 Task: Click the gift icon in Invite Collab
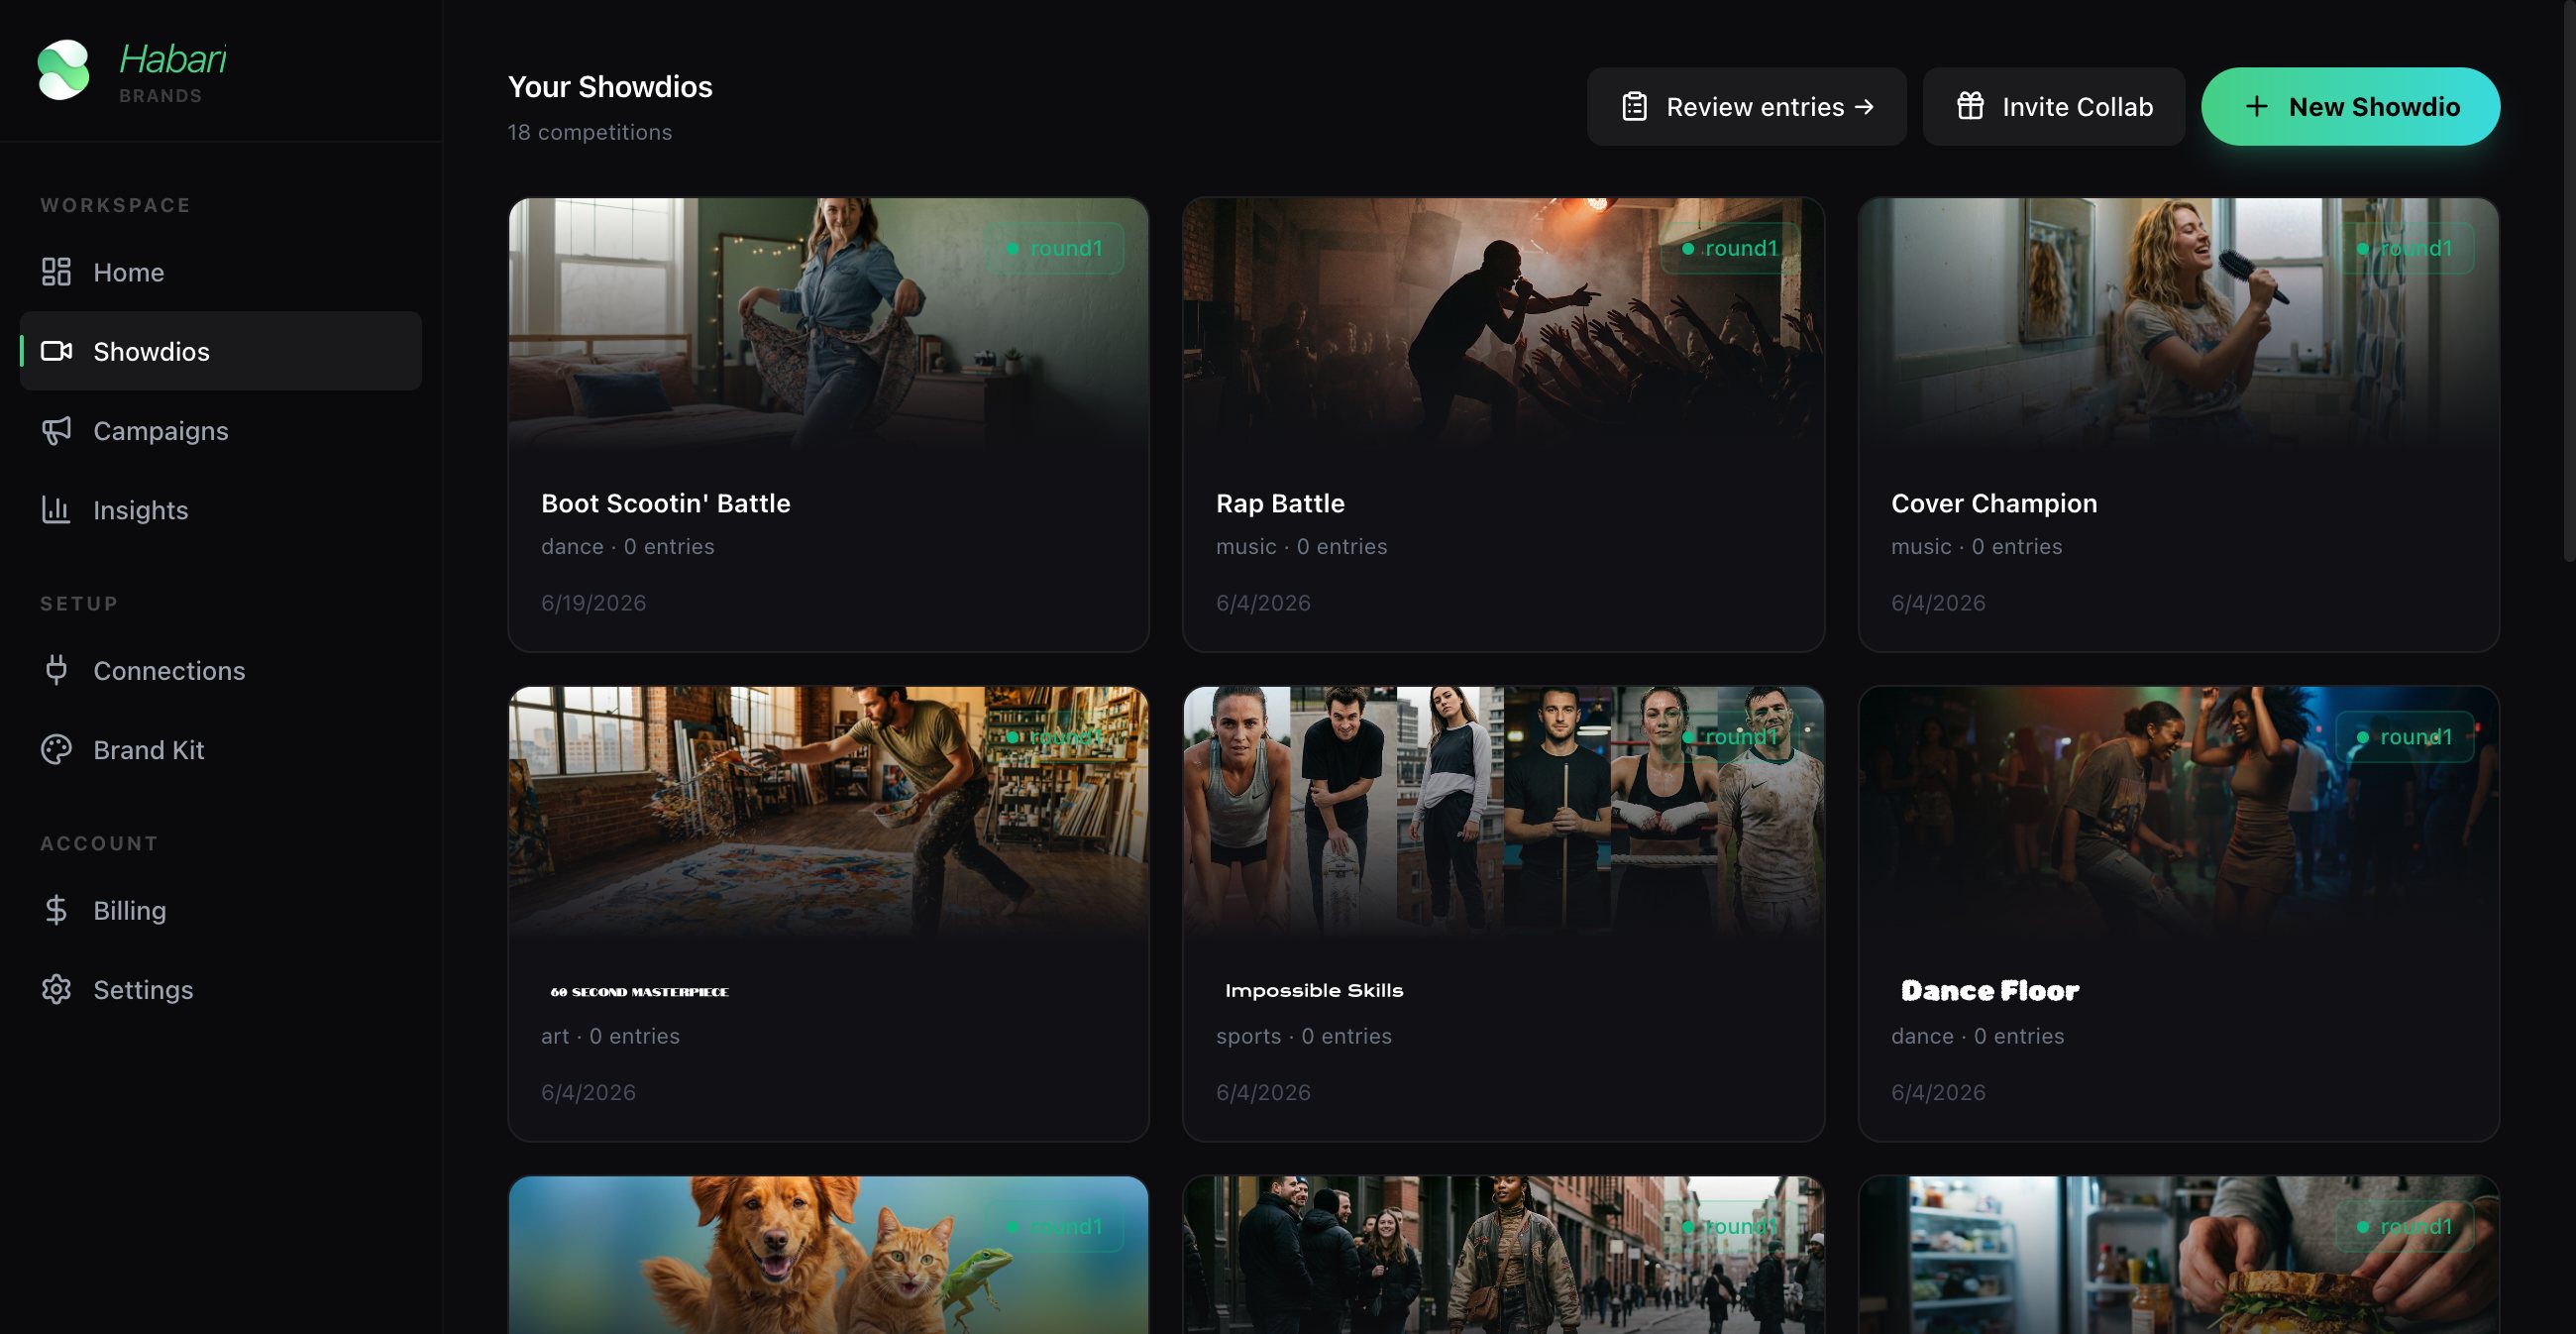(1970, 106)
